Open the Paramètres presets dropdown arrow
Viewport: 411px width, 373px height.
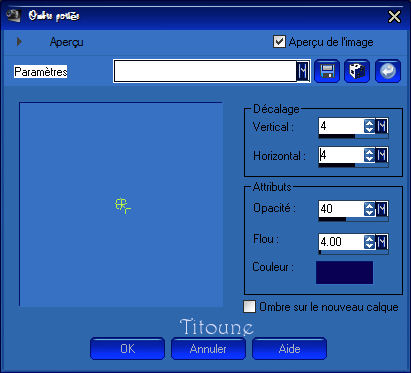(x=303, y=71)
